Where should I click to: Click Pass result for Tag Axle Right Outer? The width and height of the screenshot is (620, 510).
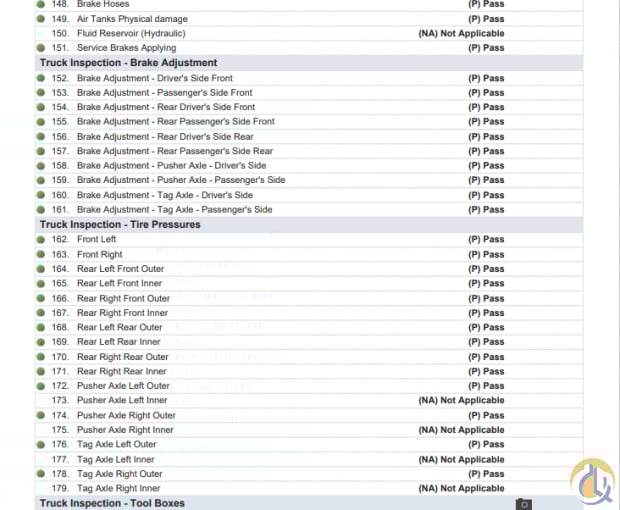click(x=486, y=474)
